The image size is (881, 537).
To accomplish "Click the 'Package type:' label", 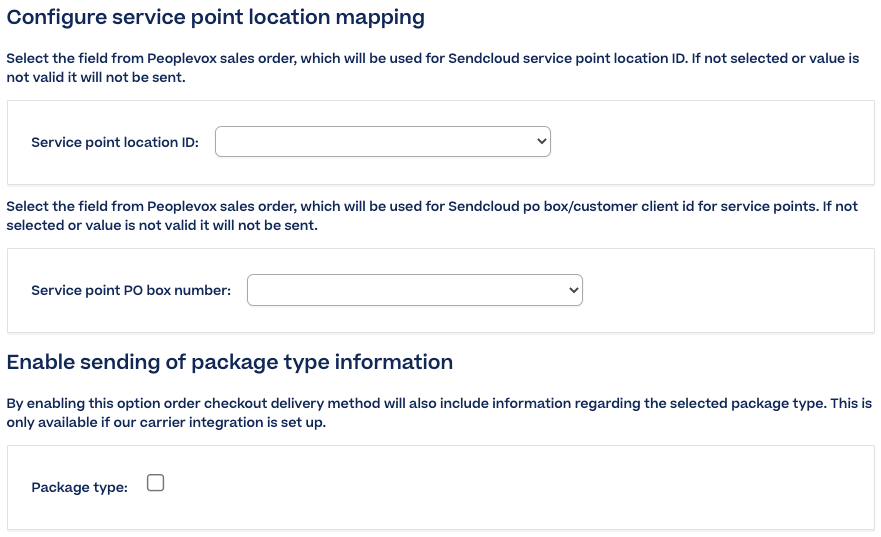I will tap(80, 488).
